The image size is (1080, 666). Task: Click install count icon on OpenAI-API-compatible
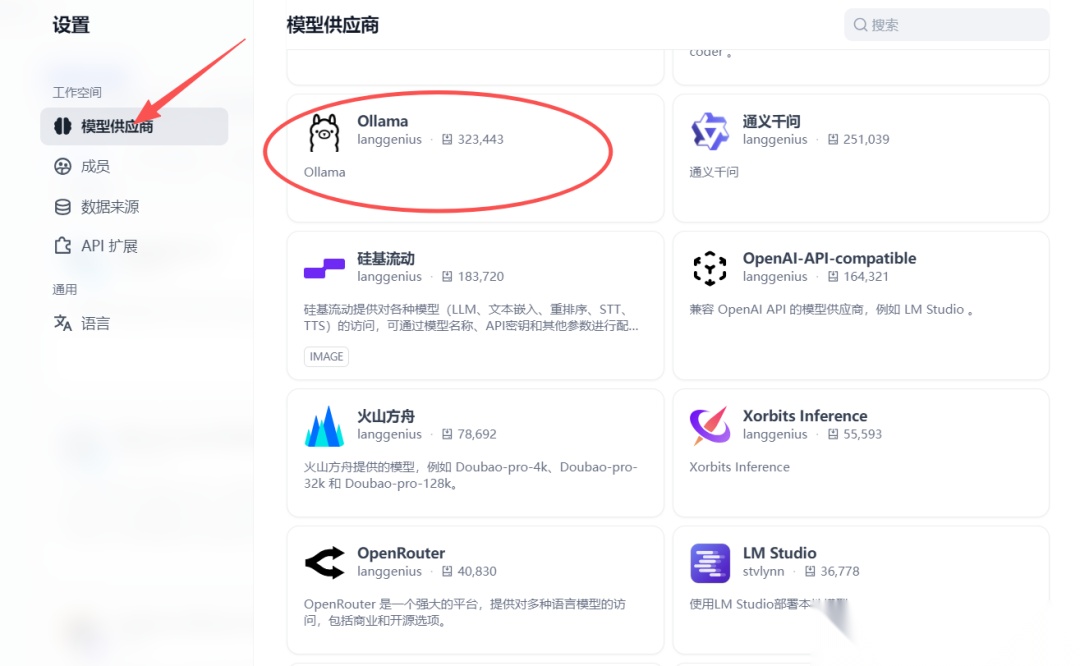[833, 276]
